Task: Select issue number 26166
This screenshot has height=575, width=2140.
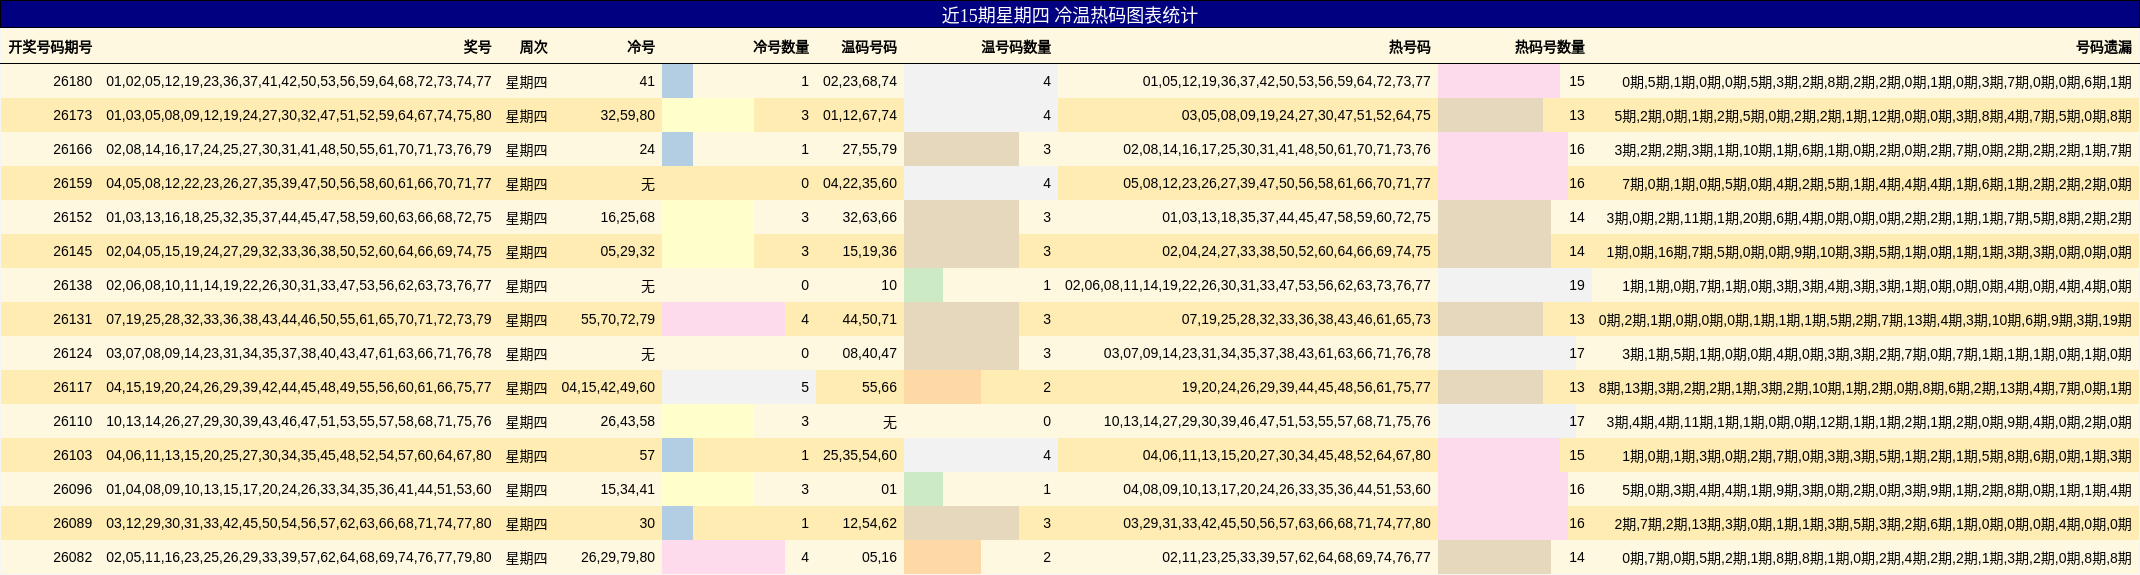Action: coord(72,149)
